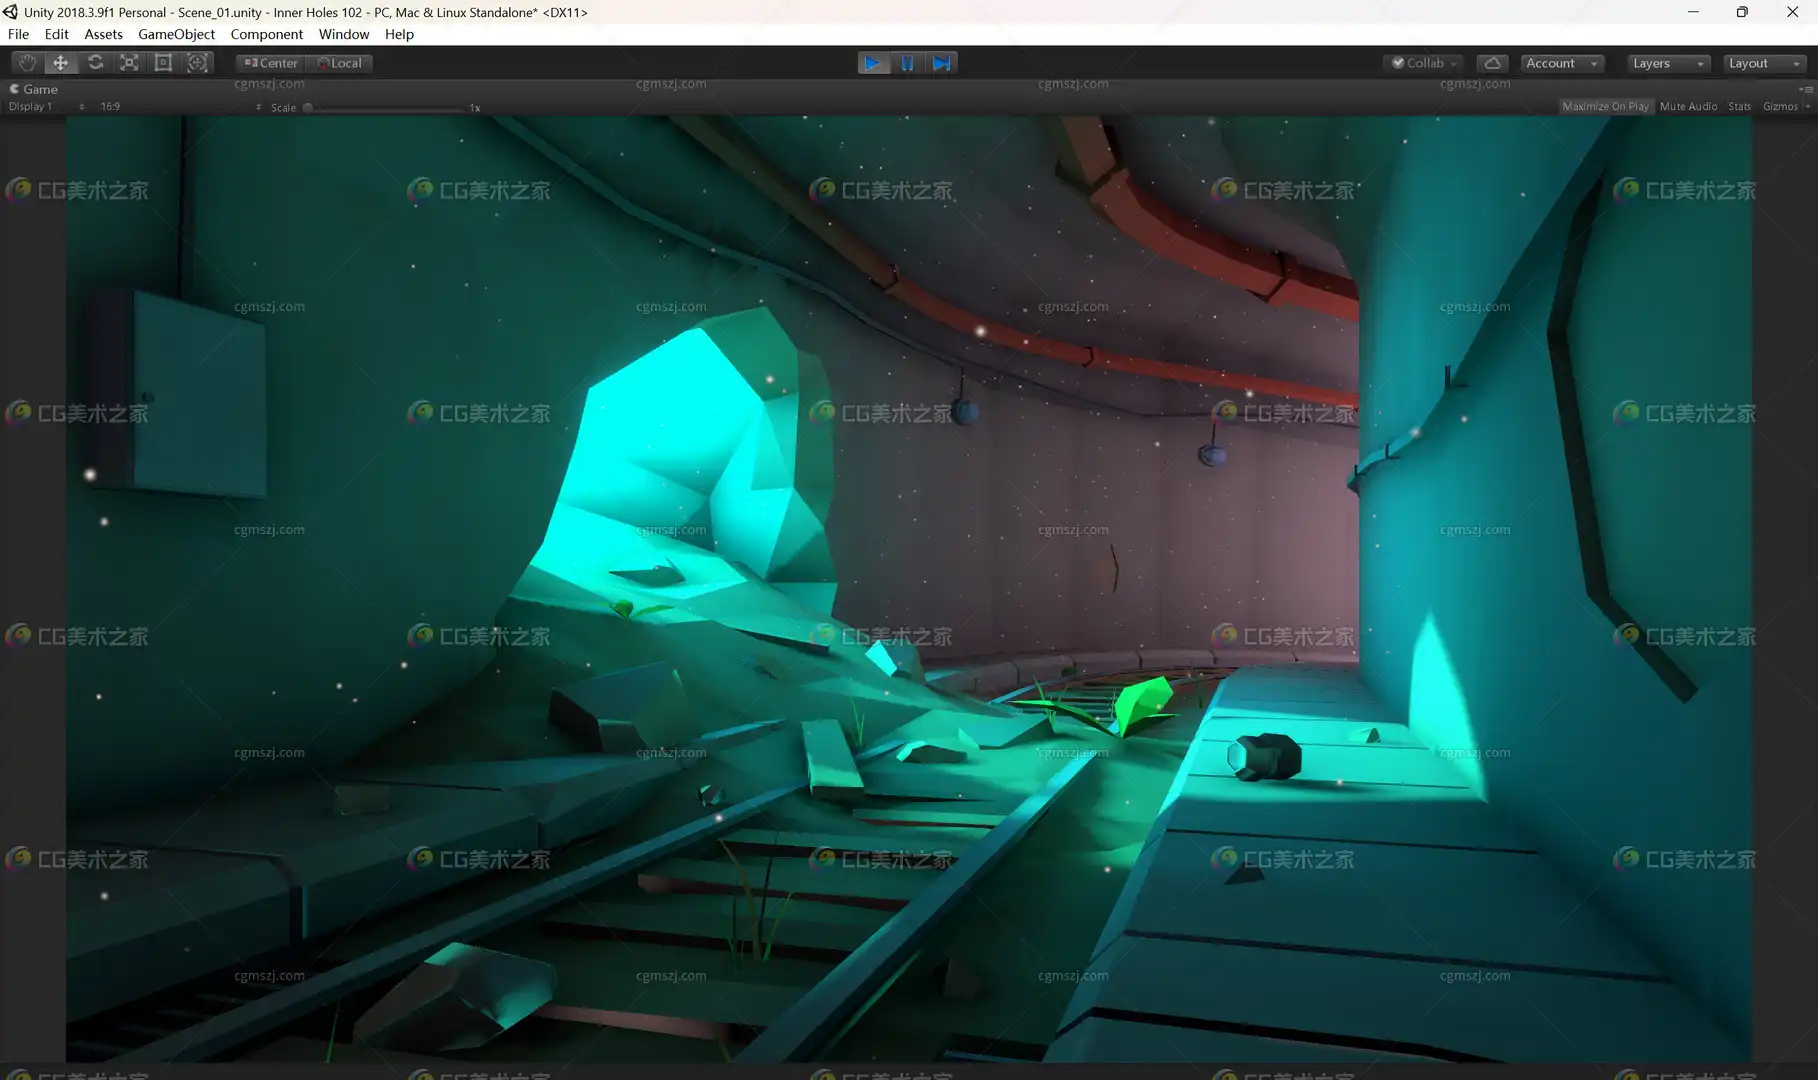Open the Layers dropdown
This screenshot has height=1080, width=1818.
pyautogui.click(x=1667, y=63)
